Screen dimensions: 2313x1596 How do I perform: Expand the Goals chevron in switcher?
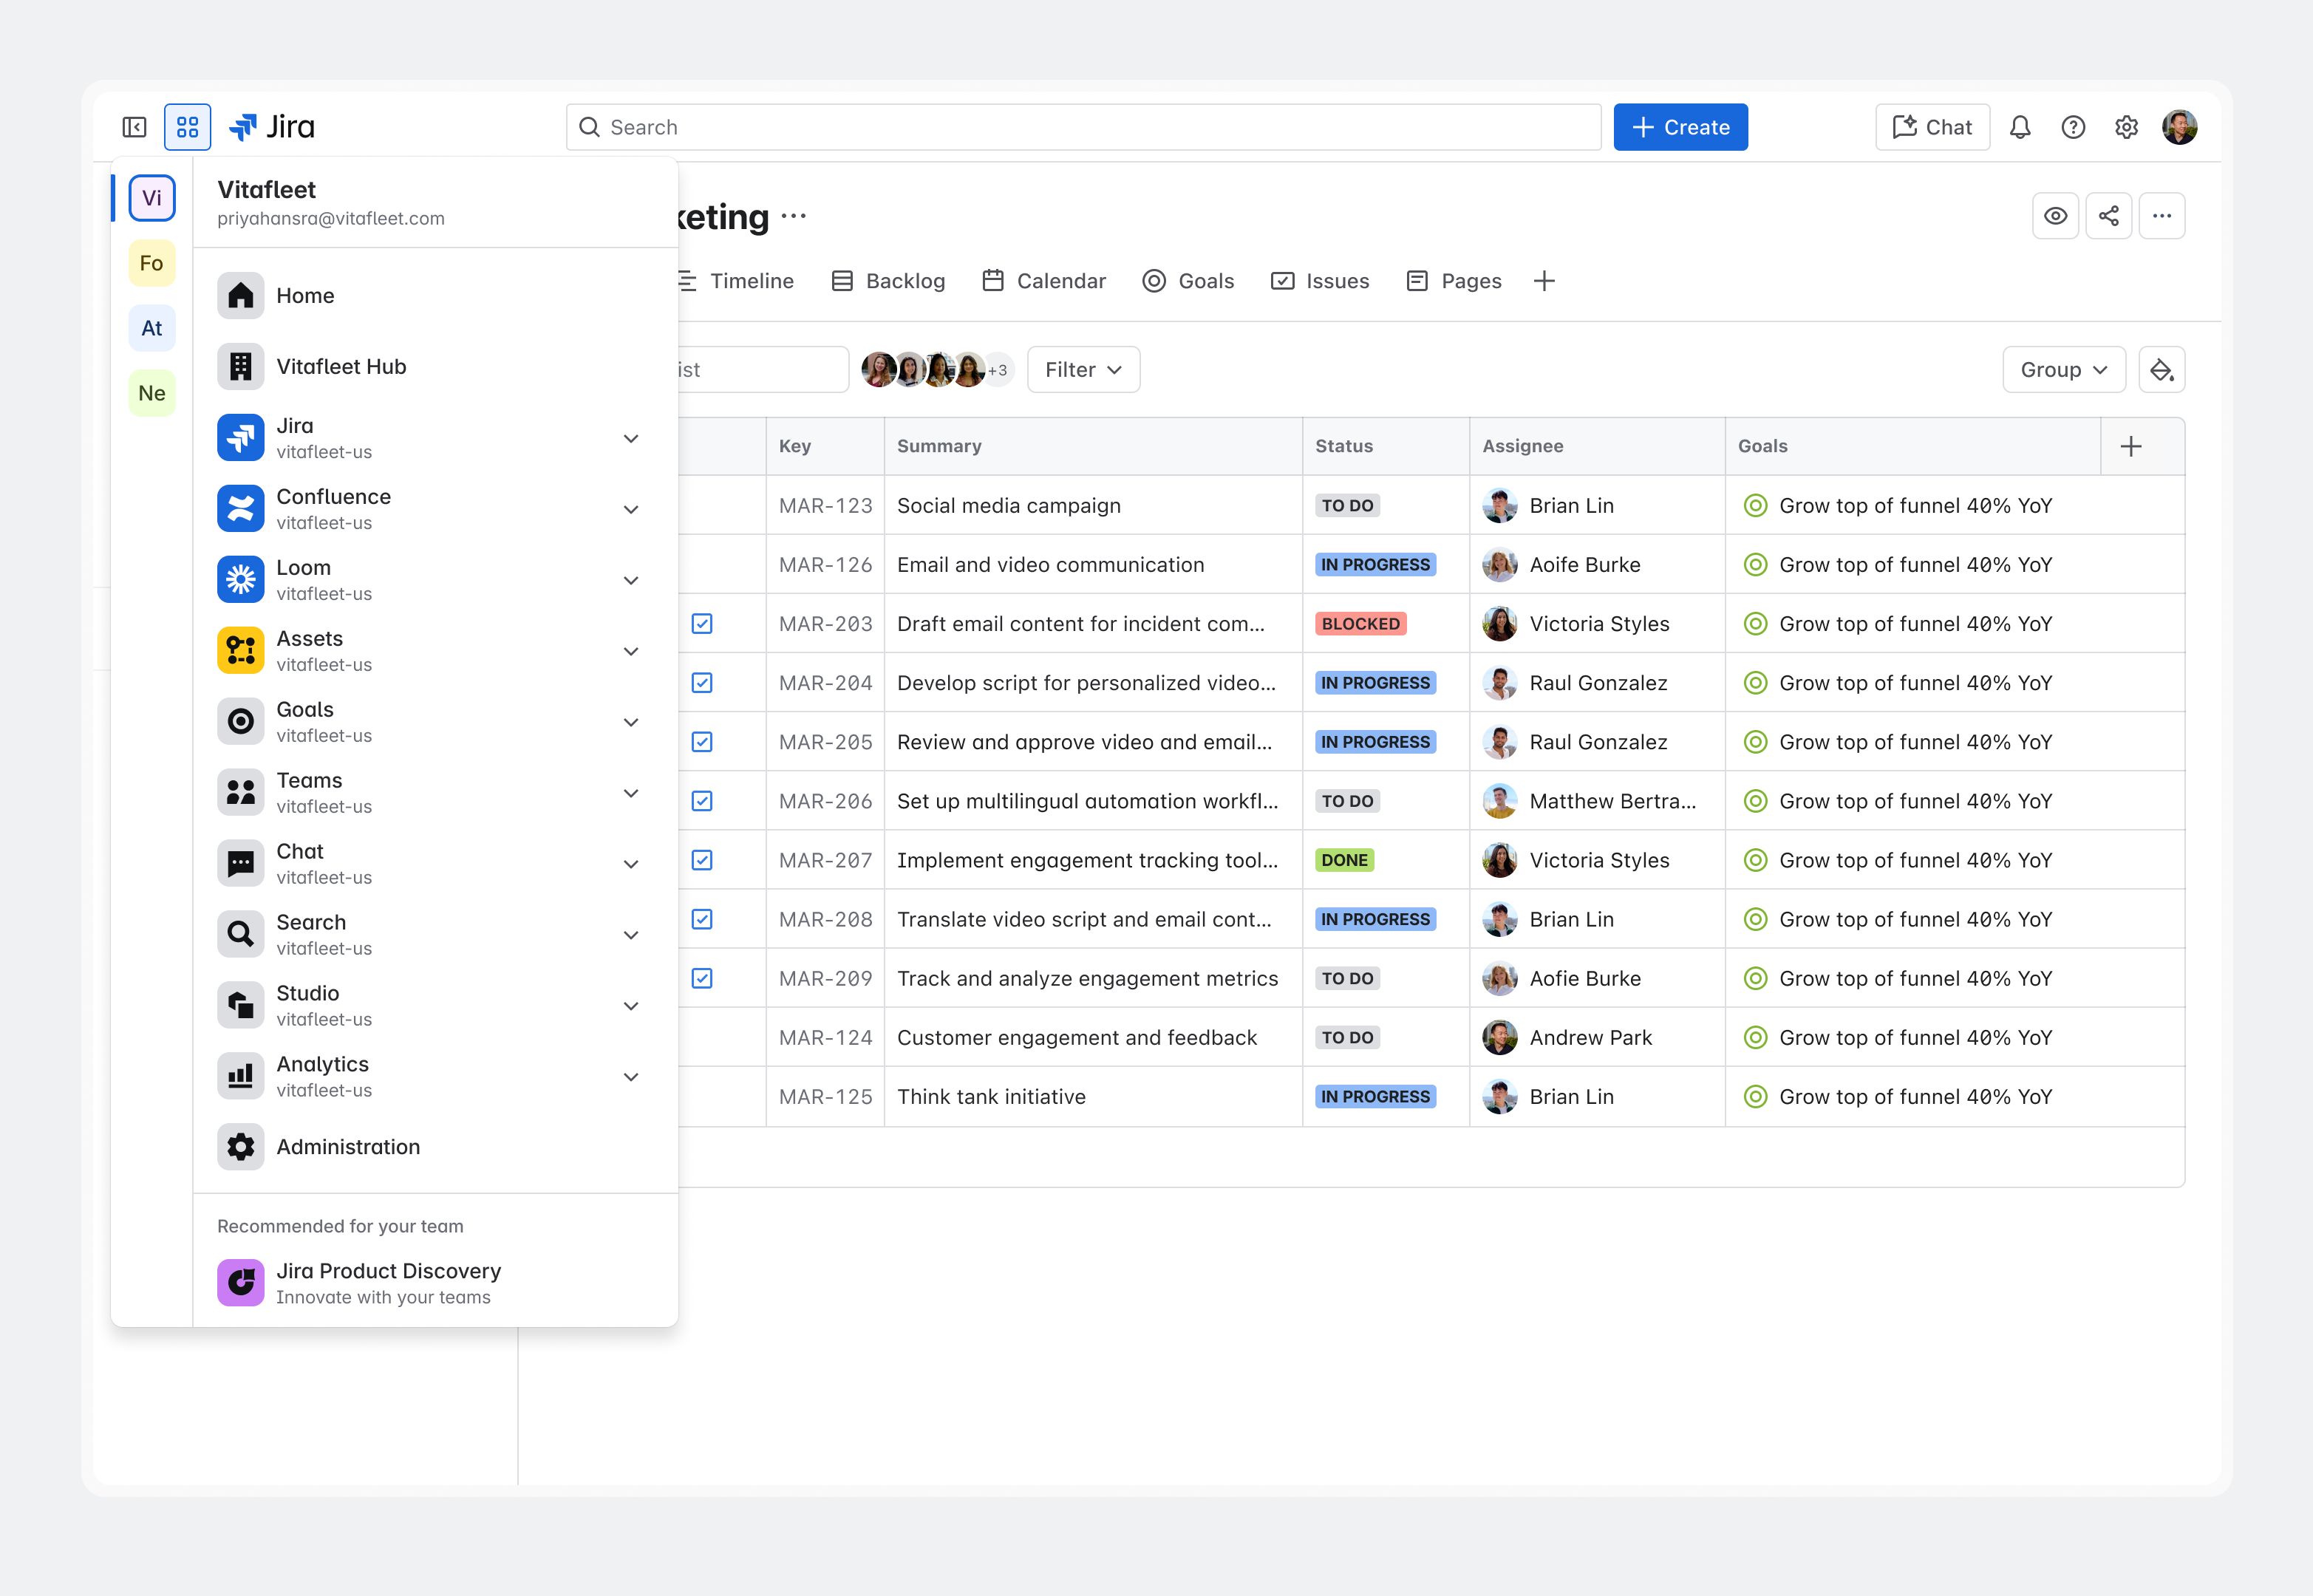click(631, 723)
